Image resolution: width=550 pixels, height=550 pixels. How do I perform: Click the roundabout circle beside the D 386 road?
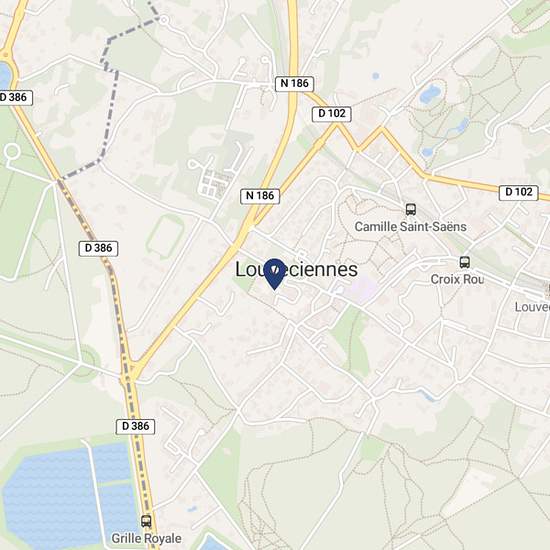(x=12, y=152)
